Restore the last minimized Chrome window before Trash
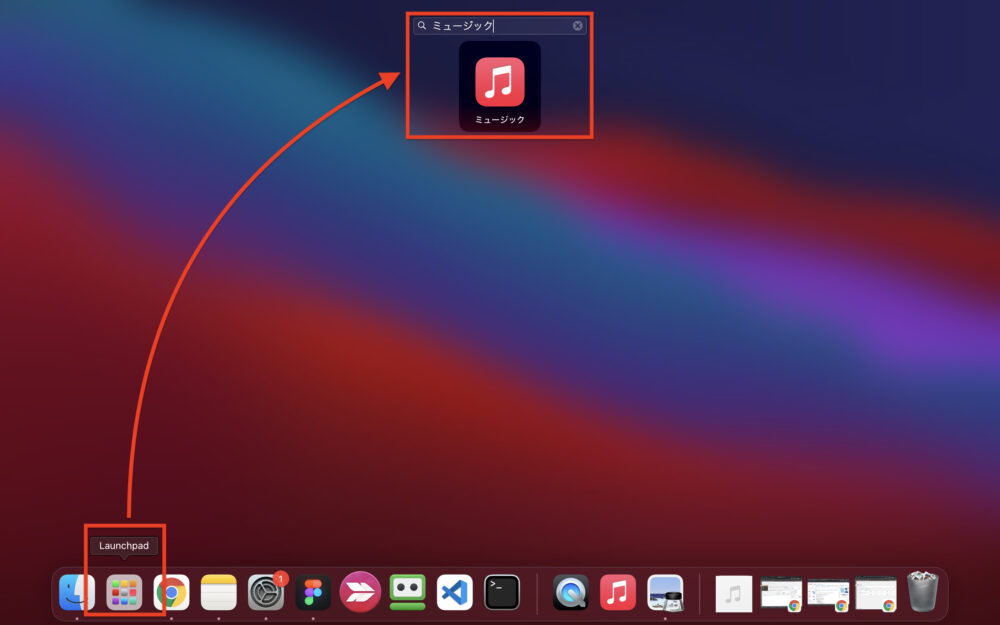Viewport: 1000px width, 625px height. [876, 594]
